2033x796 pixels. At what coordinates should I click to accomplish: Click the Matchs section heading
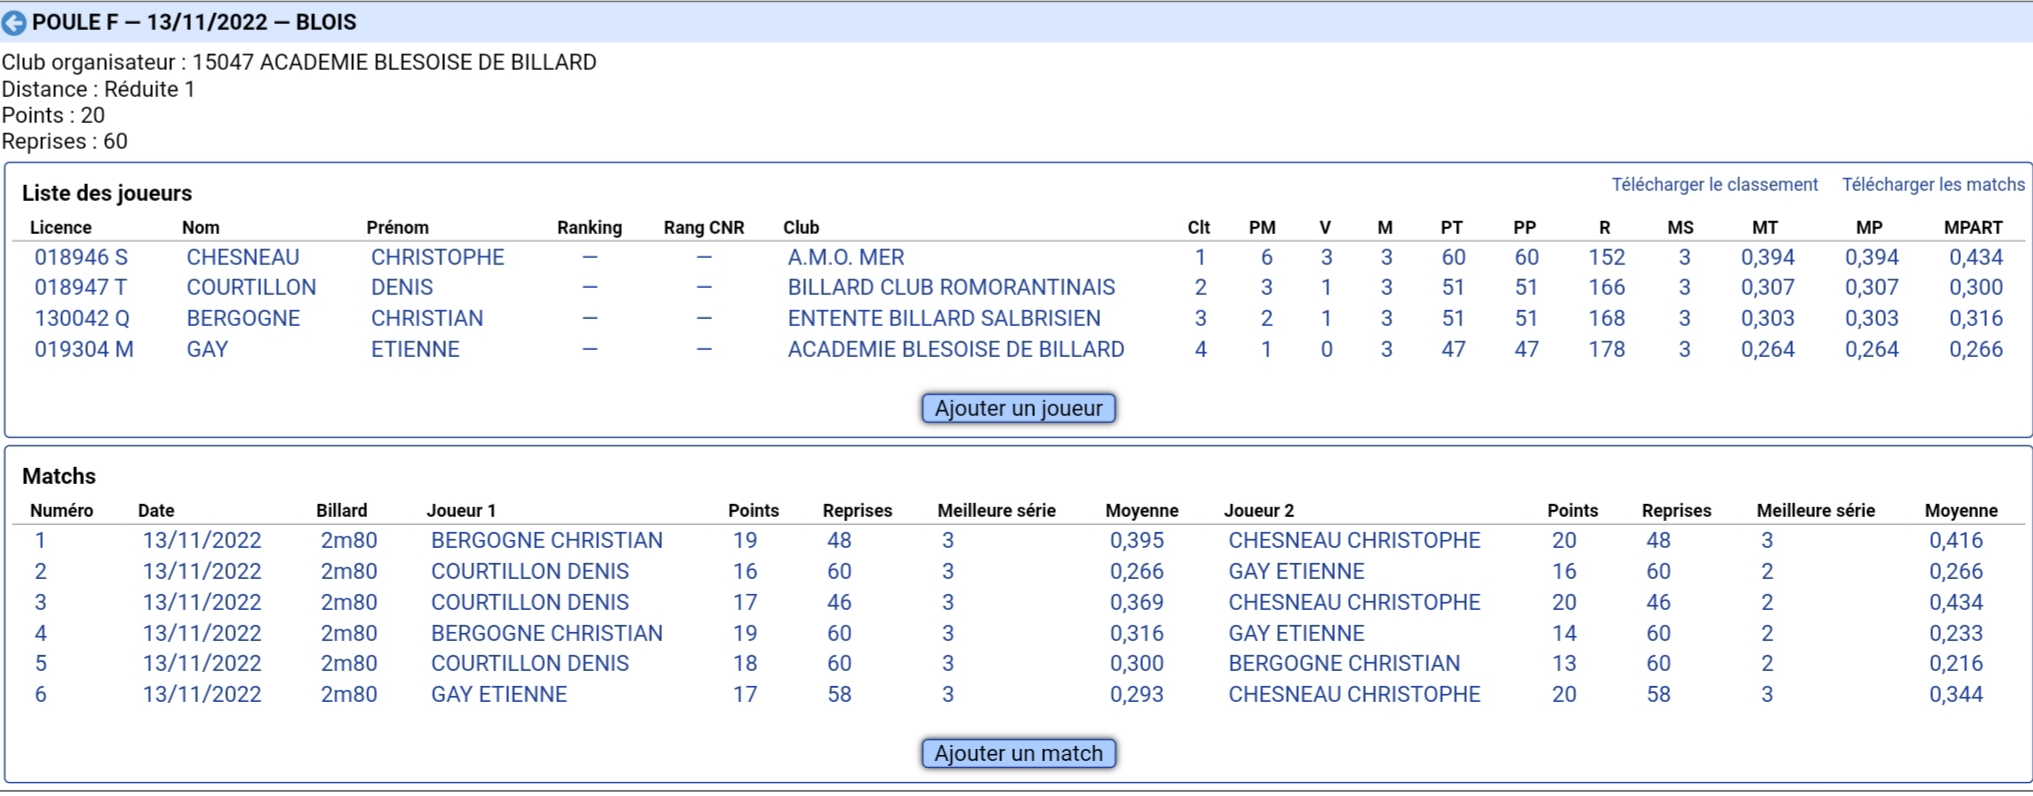59,476
